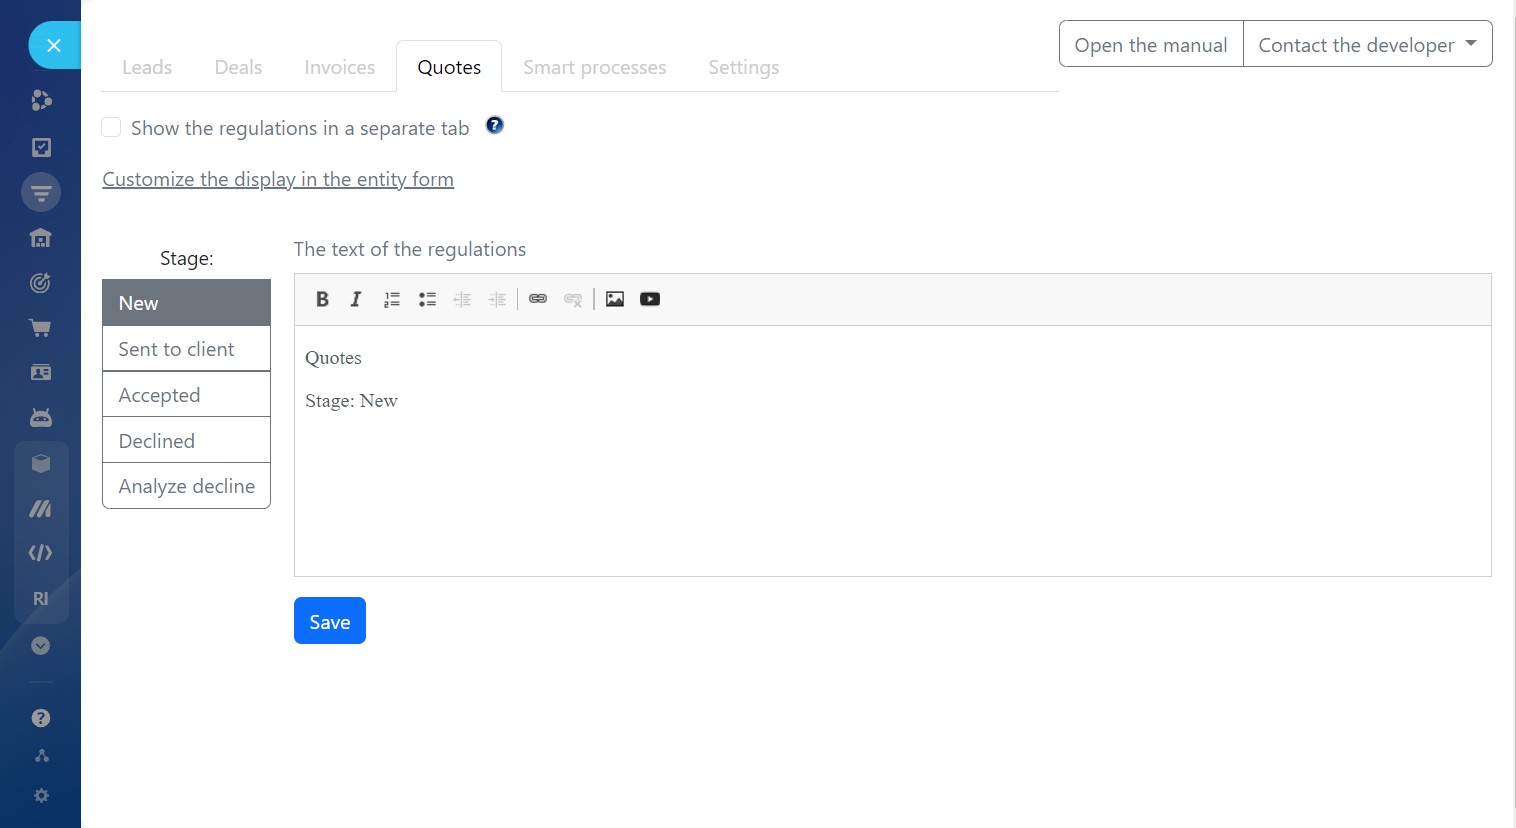
Task: Click the insert link icon
Action: click(538, 299)
